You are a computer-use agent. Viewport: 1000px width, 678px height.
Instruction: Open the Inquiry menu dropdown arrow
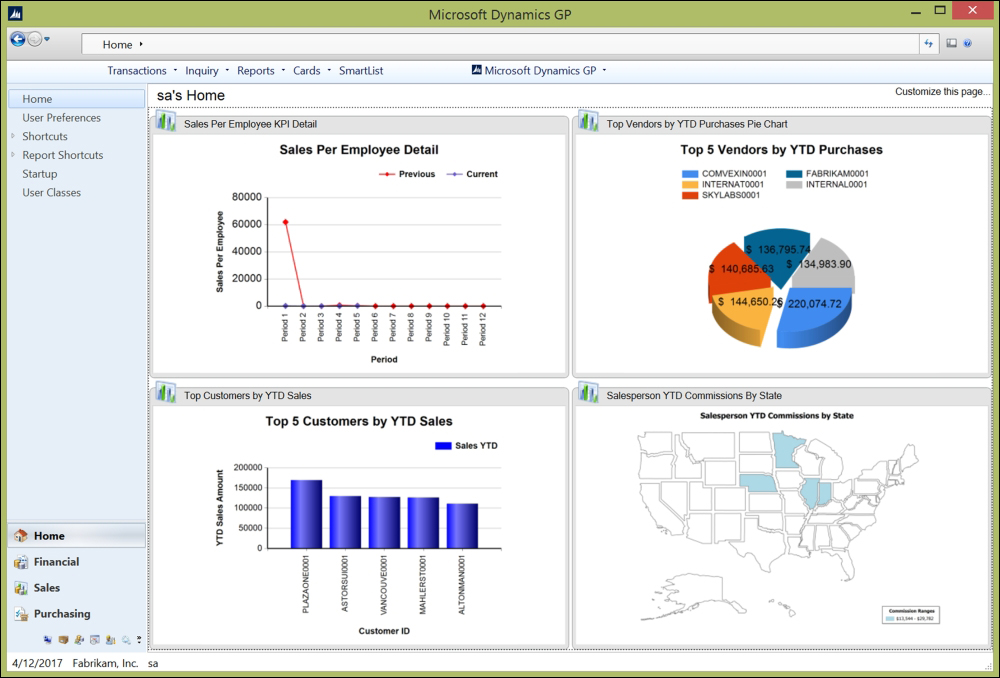pyautogui.click(x=227, y=70)
